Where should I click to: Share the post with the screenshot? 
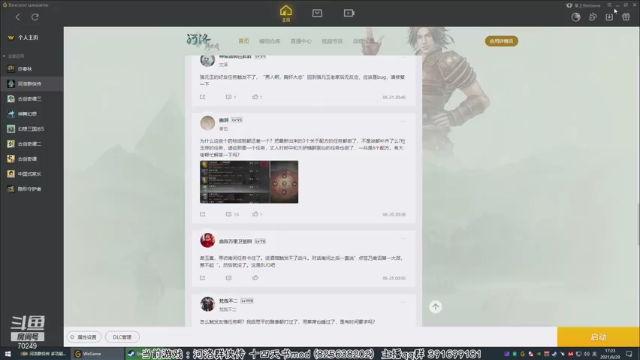(202, 214)
